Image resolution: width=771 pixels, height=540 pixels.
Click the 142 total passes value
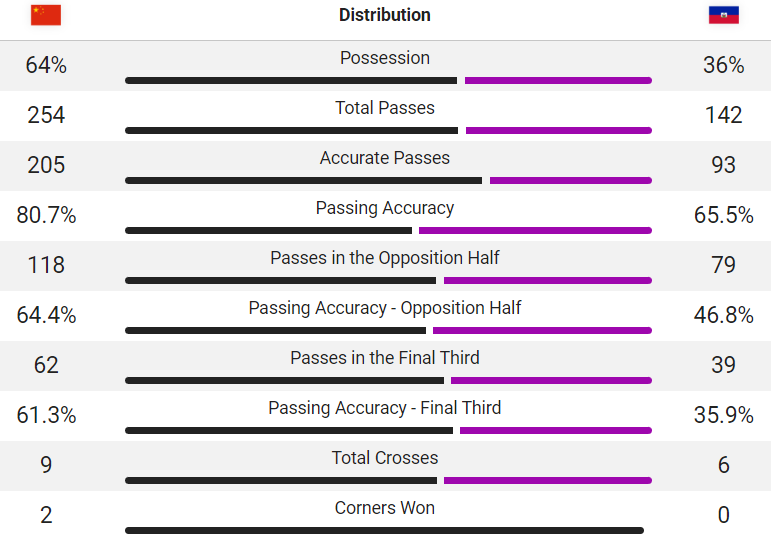(723, 115)
